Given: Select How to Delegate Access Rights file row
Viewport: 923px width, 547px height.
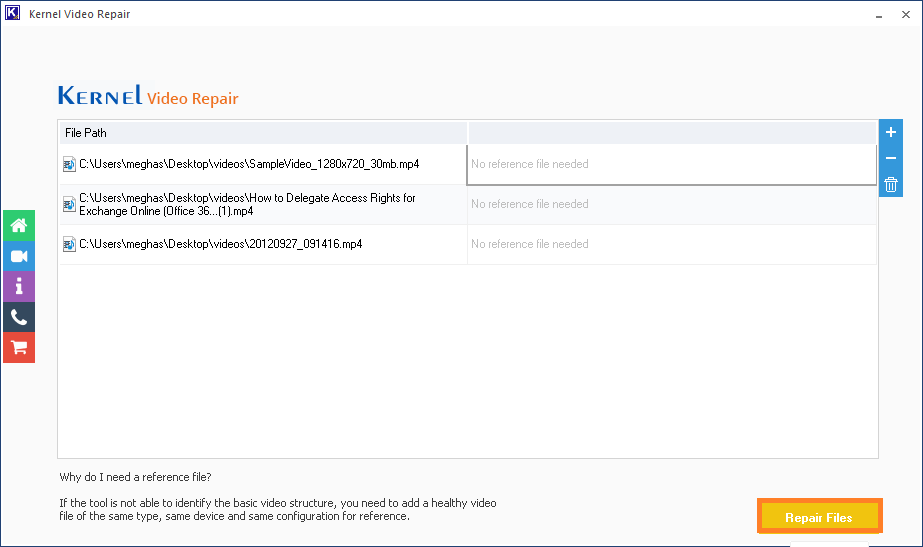Looking at the screenshot, I should click(x=263, y=204).
